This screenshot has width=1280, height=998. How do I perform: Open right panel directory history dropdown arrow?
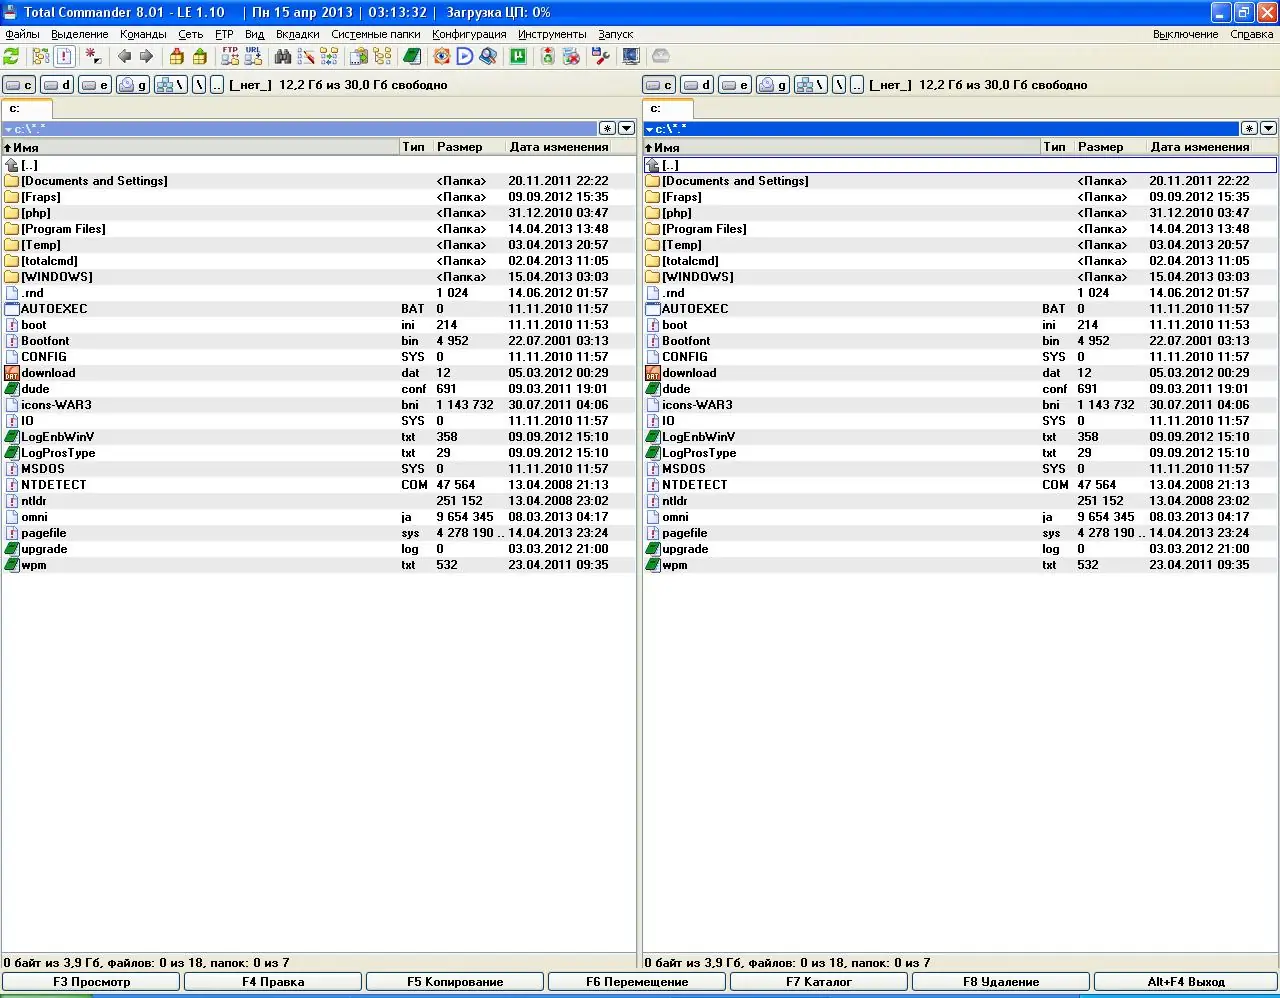pyautogui.click(x=1268, y=128)
